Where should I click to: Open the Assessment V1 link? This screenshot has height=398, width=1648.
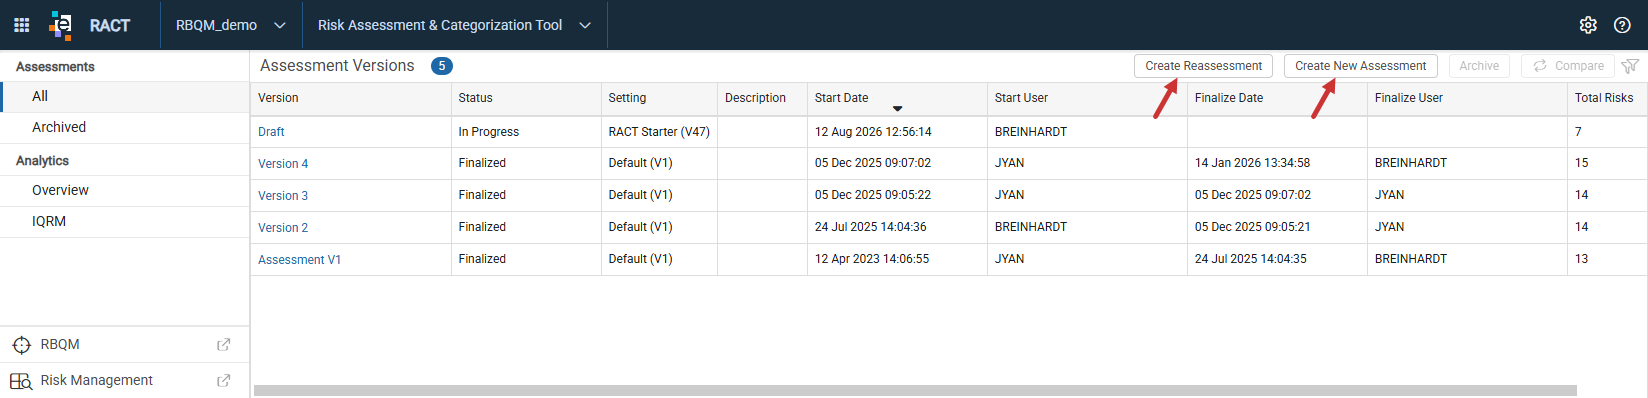(299, 260)
